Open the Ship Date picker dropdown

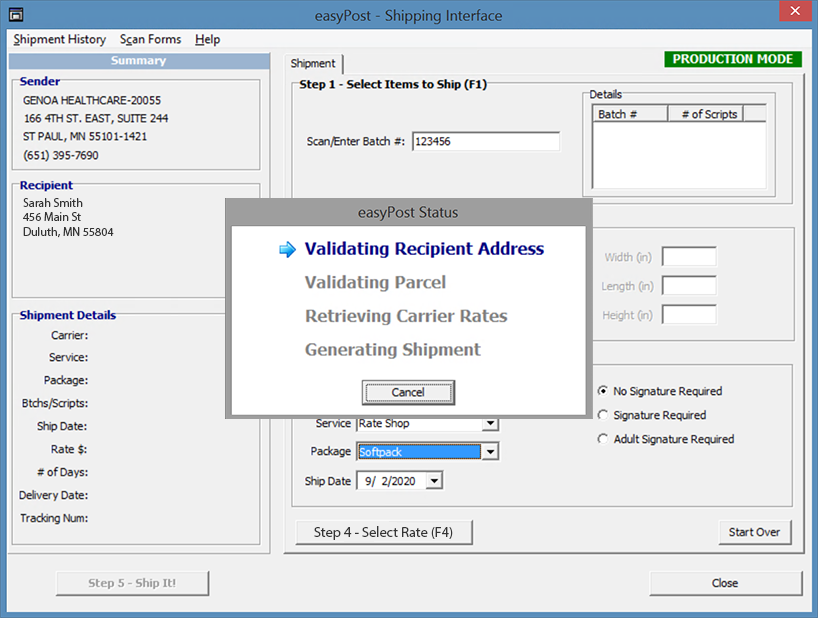(433, 481)
